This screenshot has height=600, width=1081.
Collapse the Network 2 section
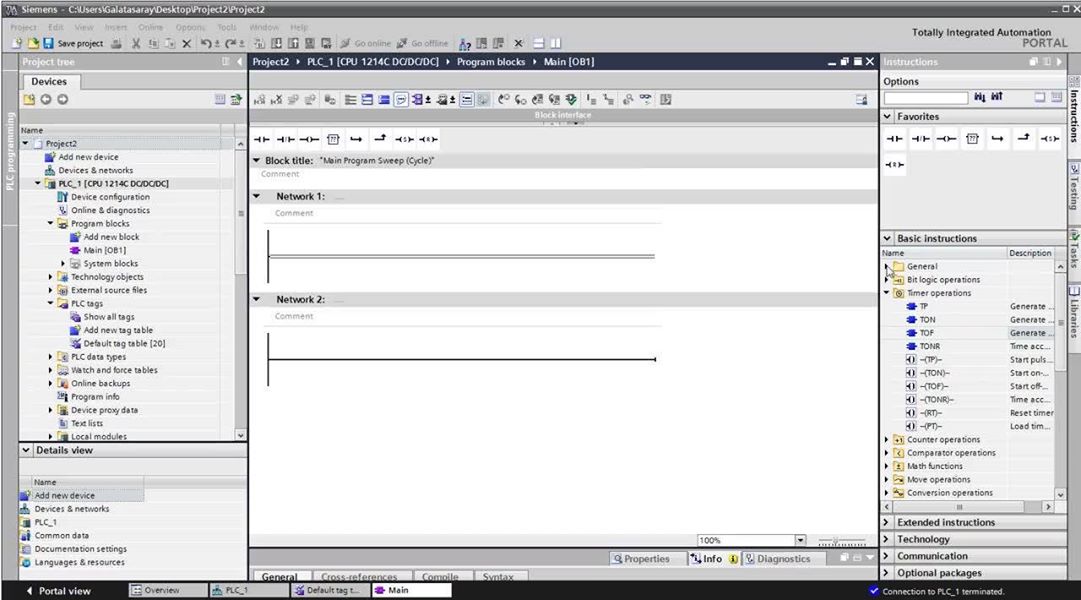256,299
